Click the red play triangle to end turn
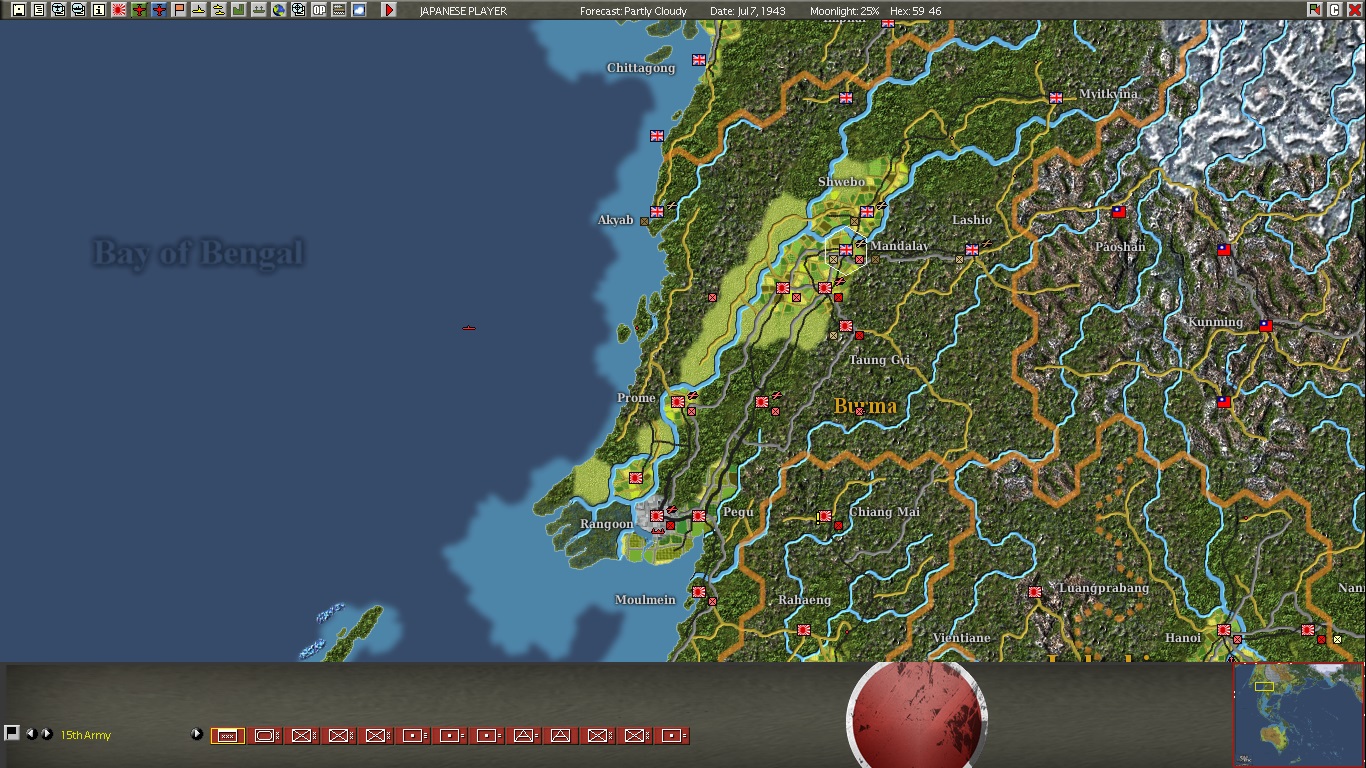The width and height of the screenshot is (1366, 768). 389,10
